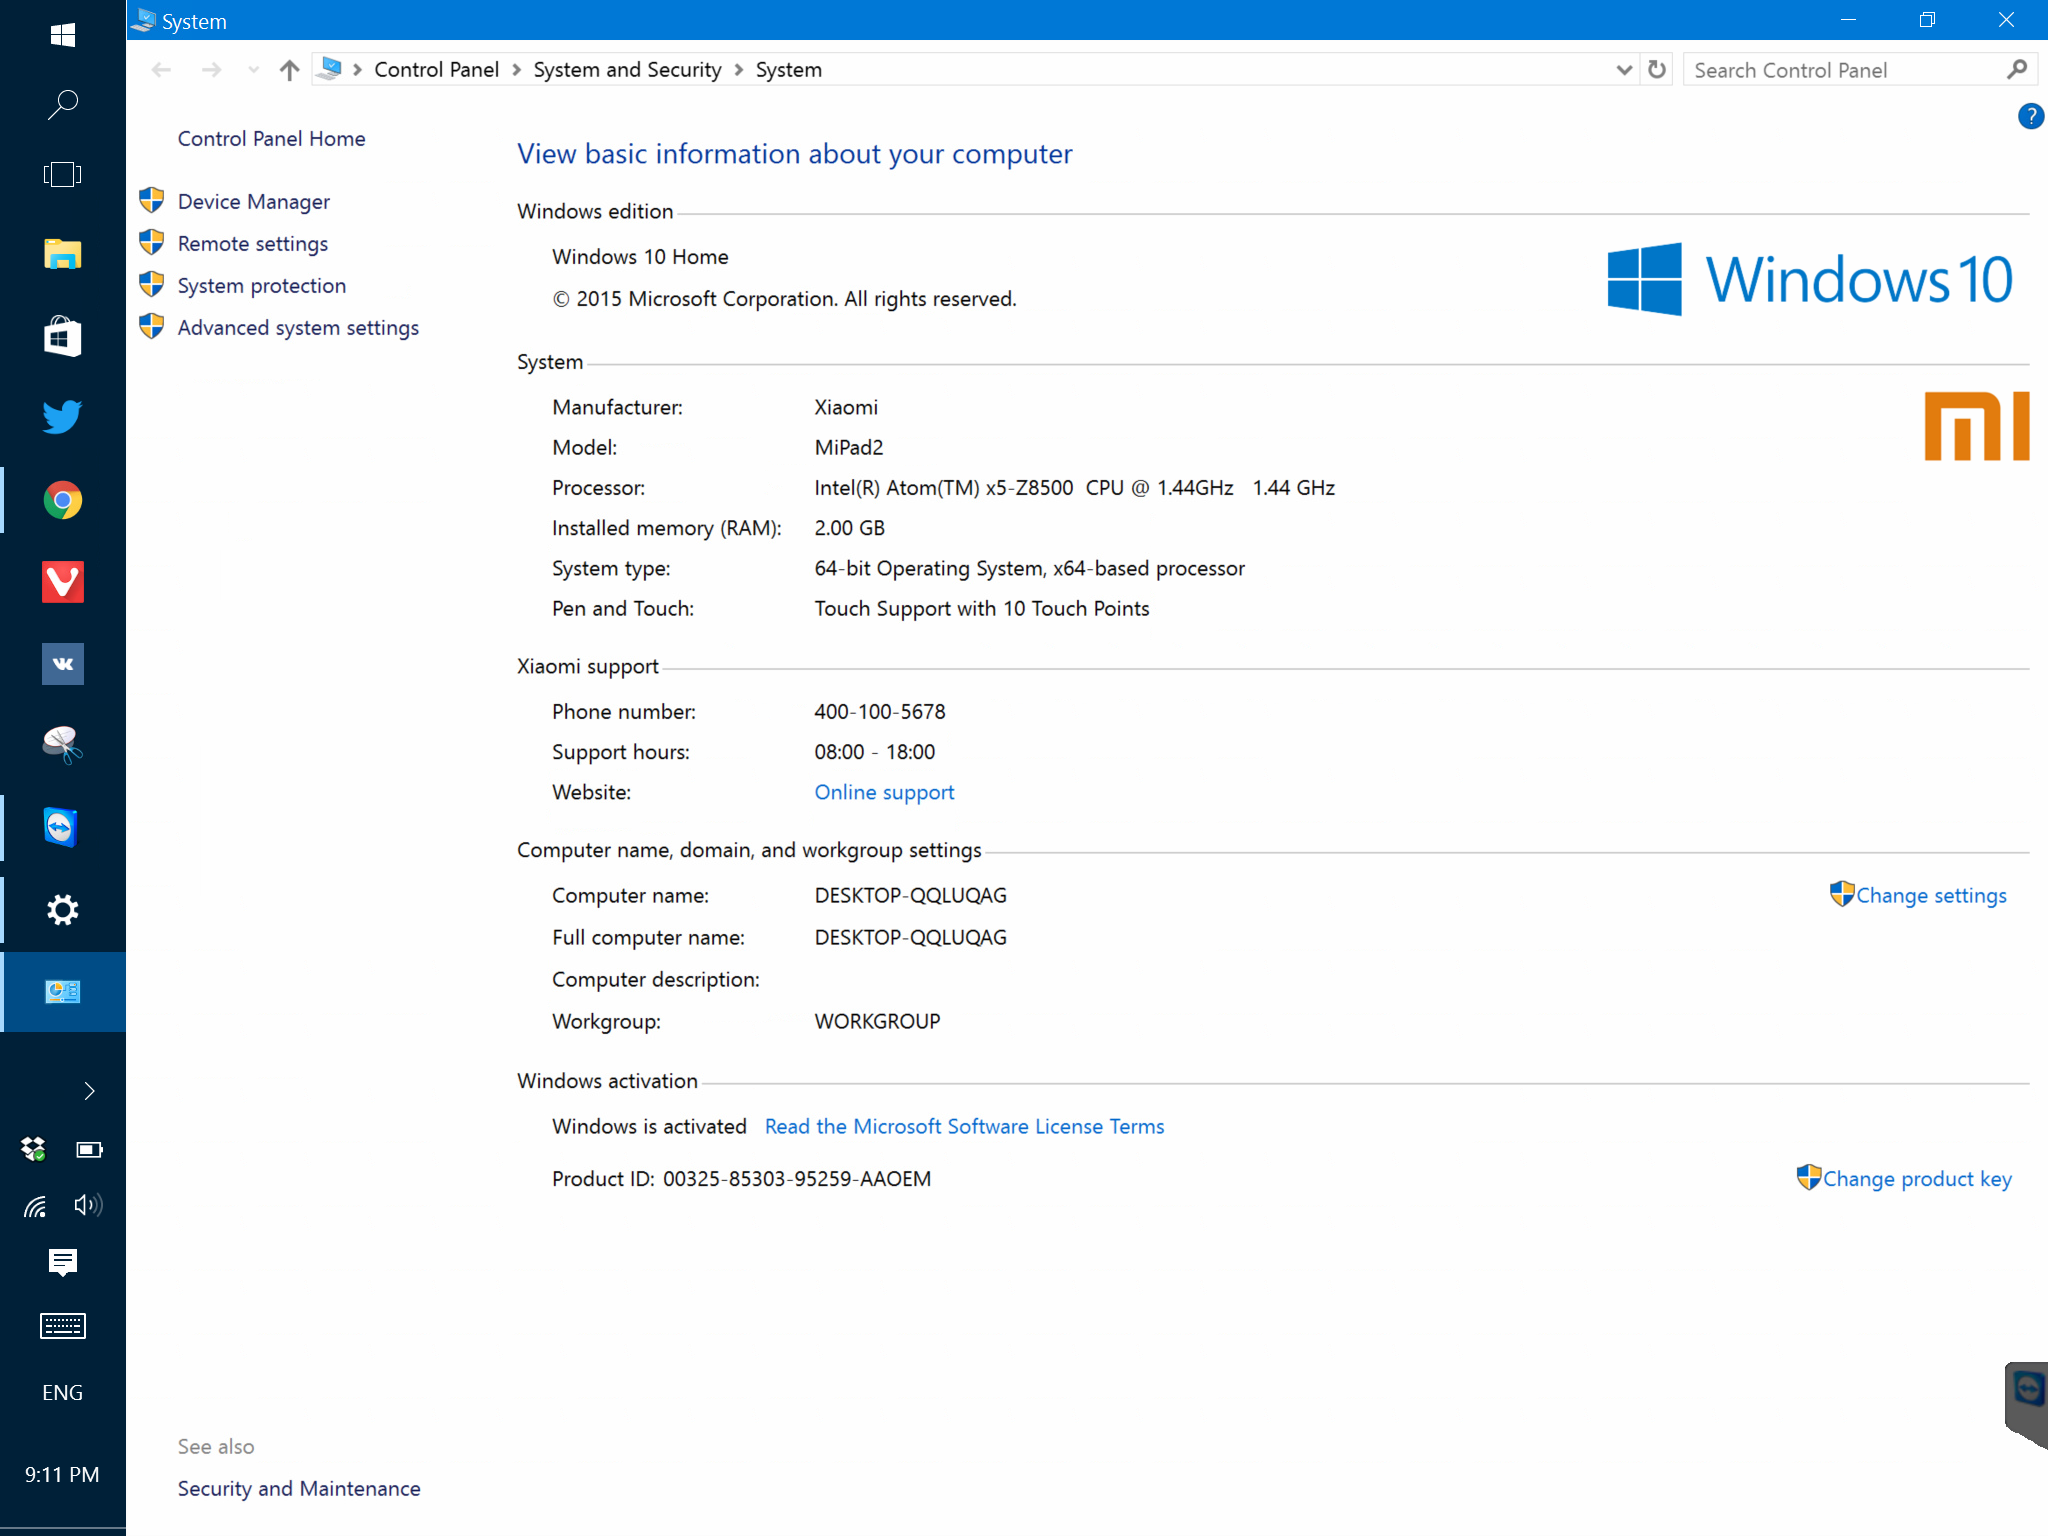The height and width of the screenshot is (1536, 2048).
Task: Open System protection
Action: coord(261,286)
